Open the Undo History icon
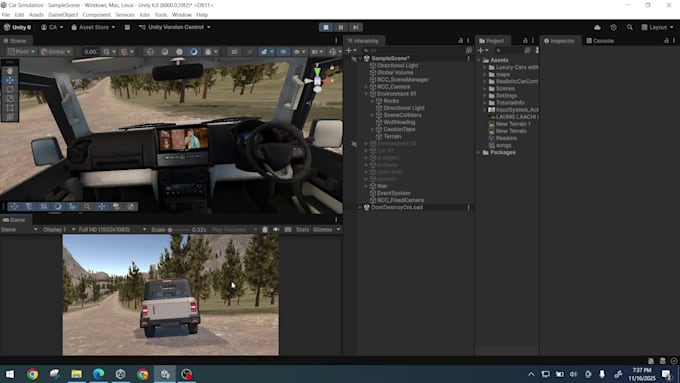 (613, 27)
